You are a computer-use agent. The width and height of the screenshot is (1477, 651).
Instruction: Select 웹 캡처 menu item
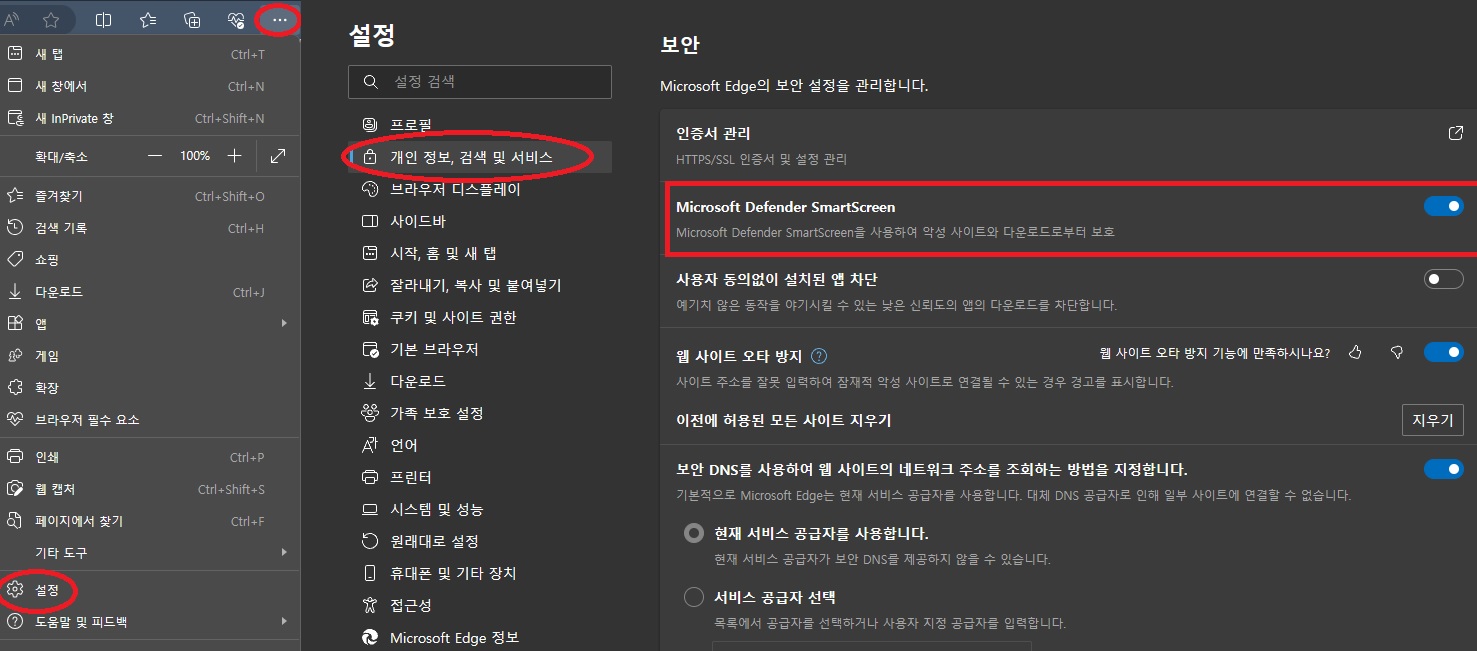[x=150, y=490]
